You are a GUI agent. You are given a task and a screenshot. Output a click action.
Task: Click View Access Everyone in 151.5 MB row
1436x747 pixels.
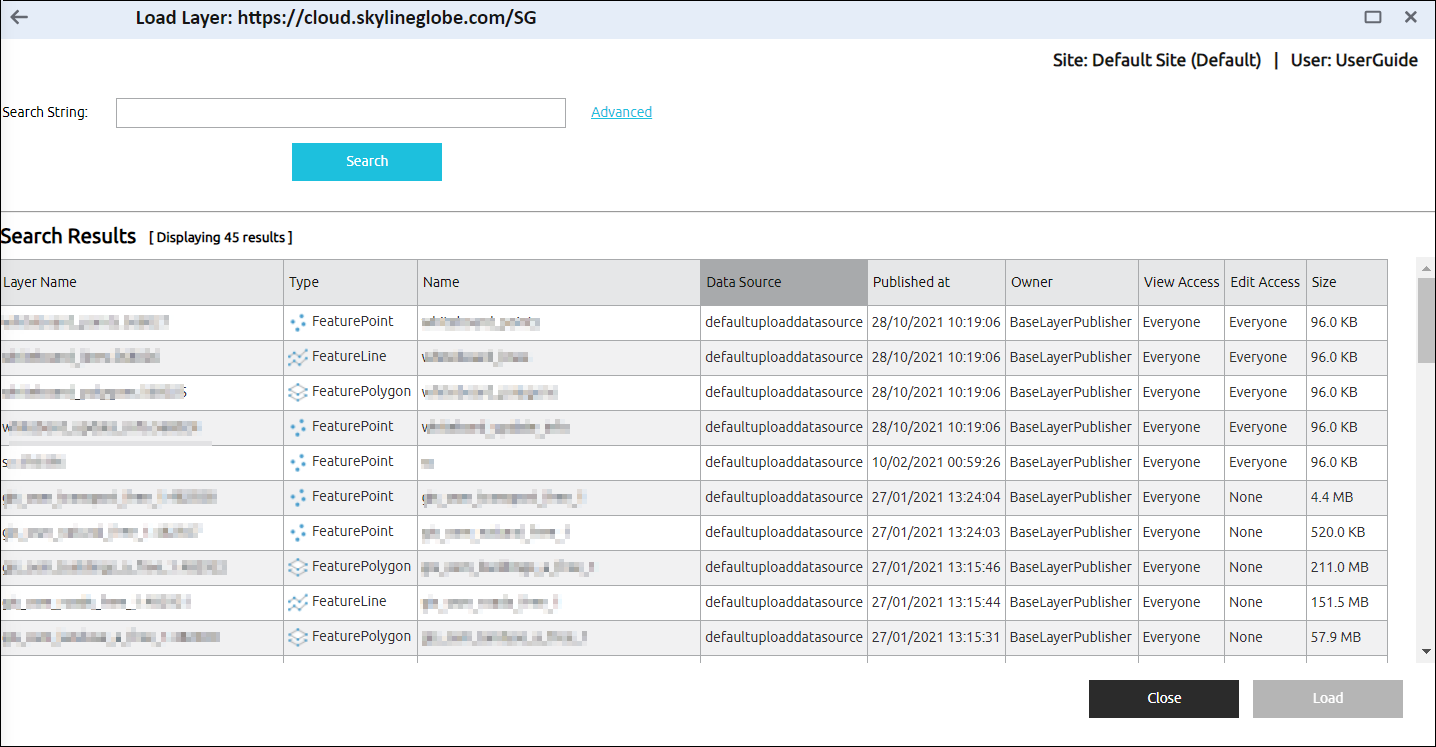tap(1171, 602)
